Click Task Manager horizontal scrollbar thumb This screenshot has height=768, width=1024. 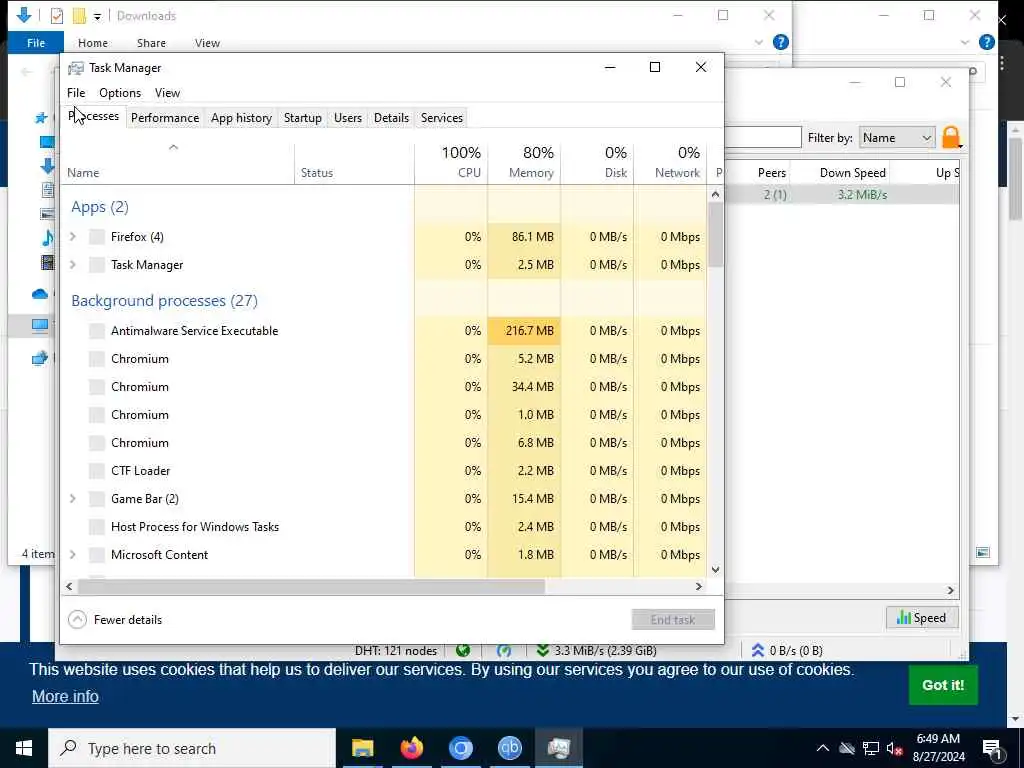(x=311, y=586)
